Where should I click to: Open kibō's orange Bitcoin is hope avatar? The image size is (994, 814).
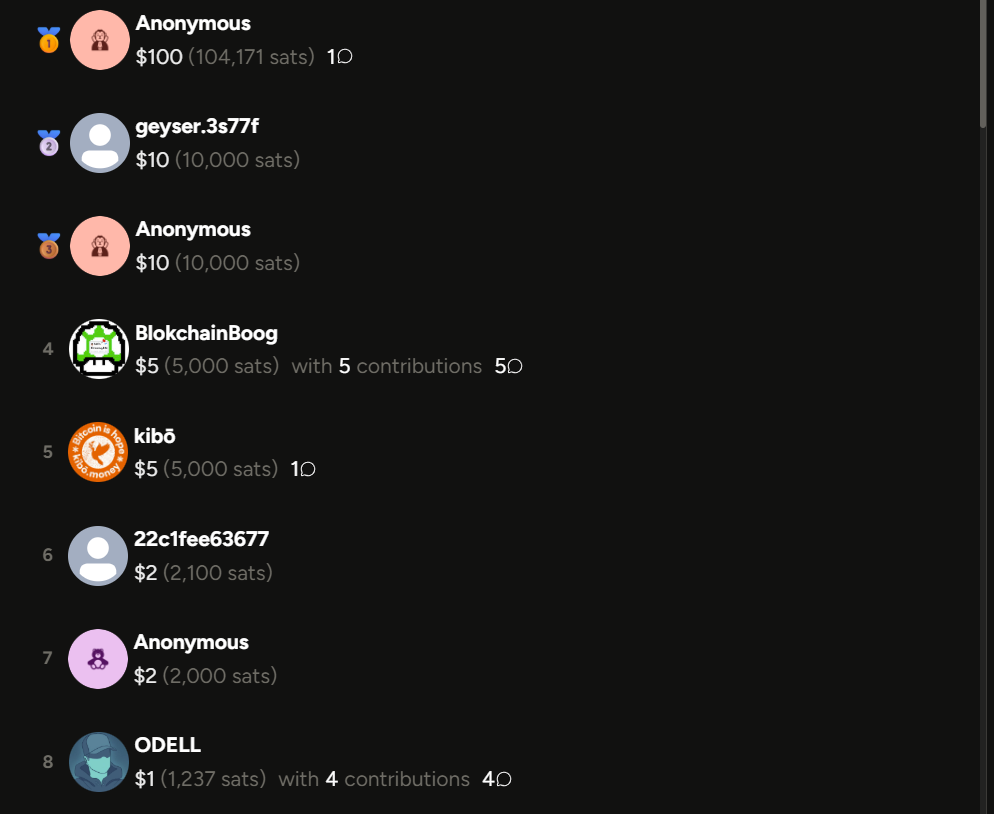click(98, 452)
